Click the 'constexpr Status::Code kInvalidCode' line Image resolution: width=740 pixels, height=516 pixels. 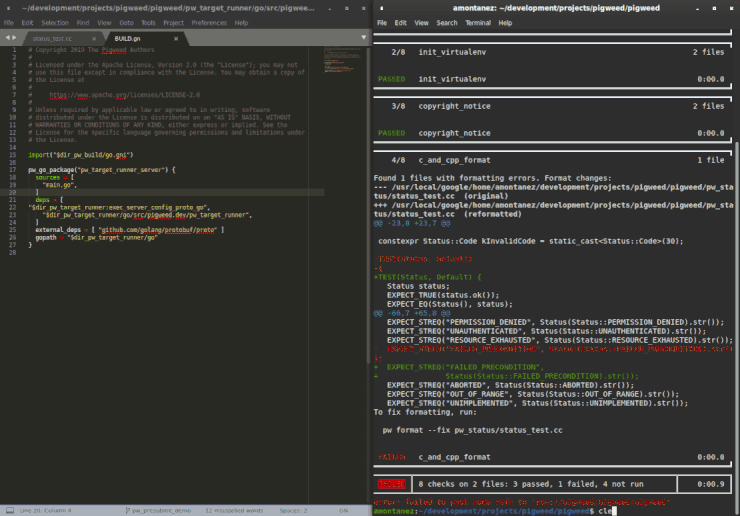[x=530, y=241]
